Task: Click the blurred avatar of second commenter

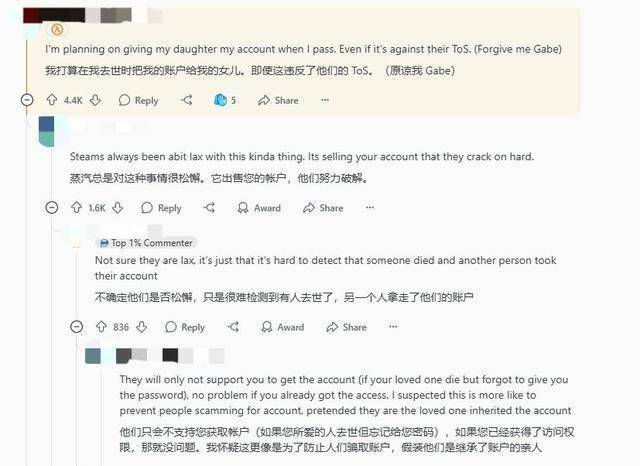Action: pos(47,131)
